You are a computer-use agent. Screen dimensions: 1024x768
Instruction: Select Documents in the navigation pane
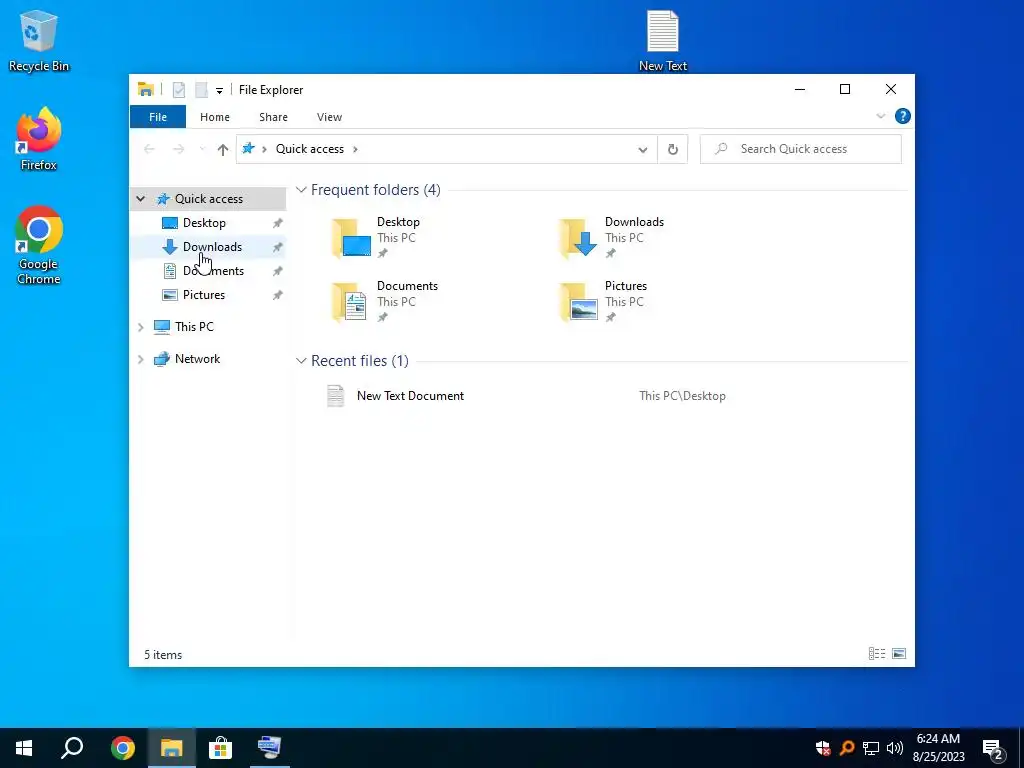pos(213,271)
